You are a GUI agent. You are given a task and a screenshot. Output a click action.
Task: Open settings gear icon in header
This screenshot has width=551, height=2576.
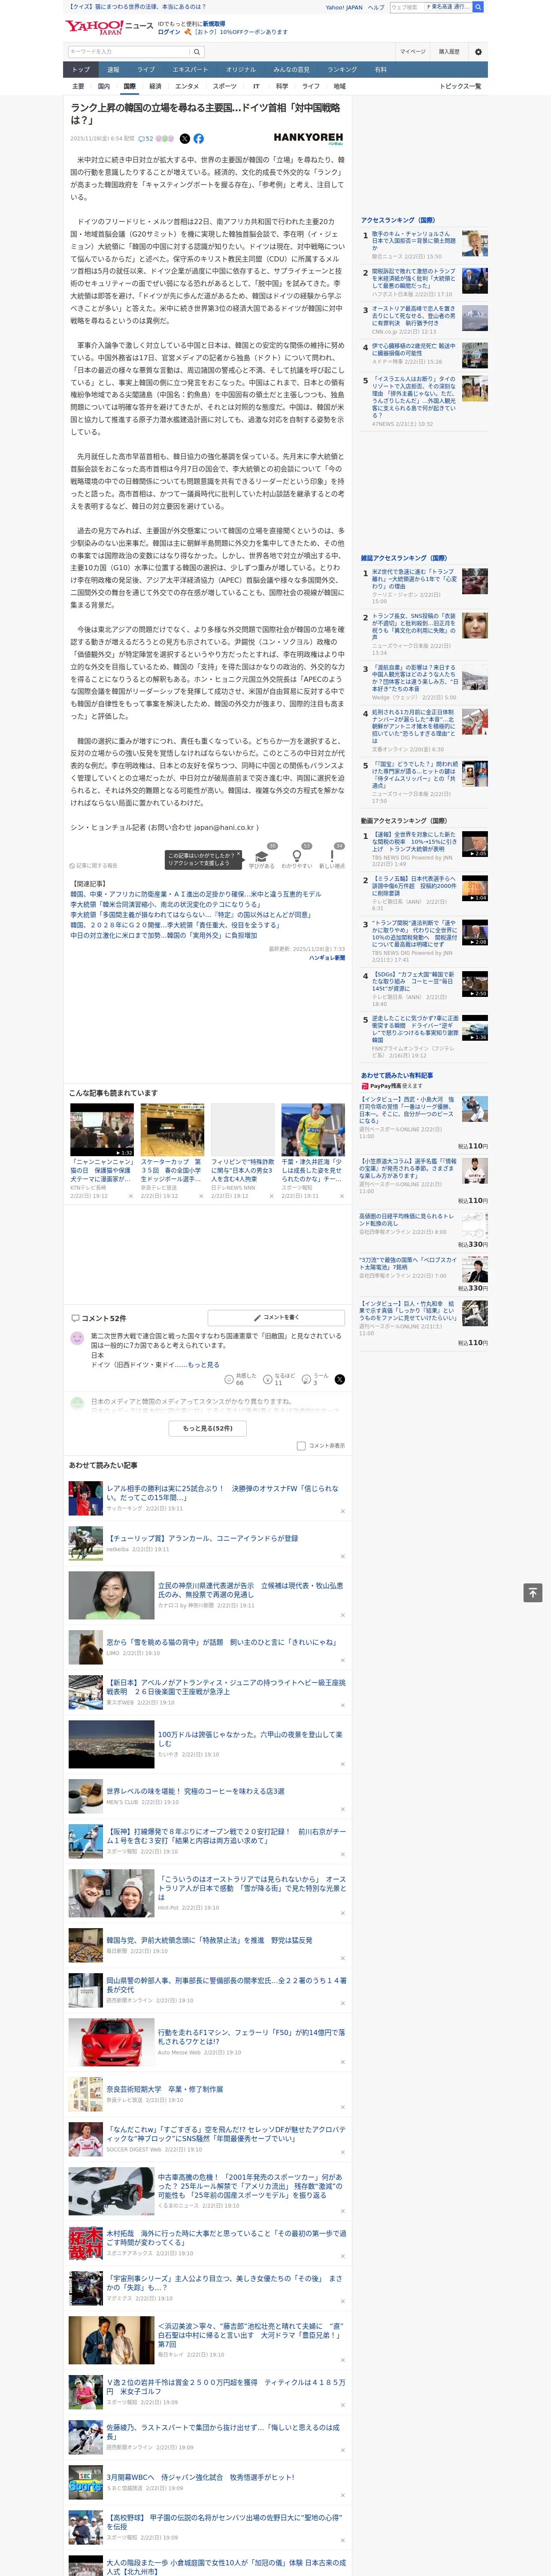coord(478,51)
